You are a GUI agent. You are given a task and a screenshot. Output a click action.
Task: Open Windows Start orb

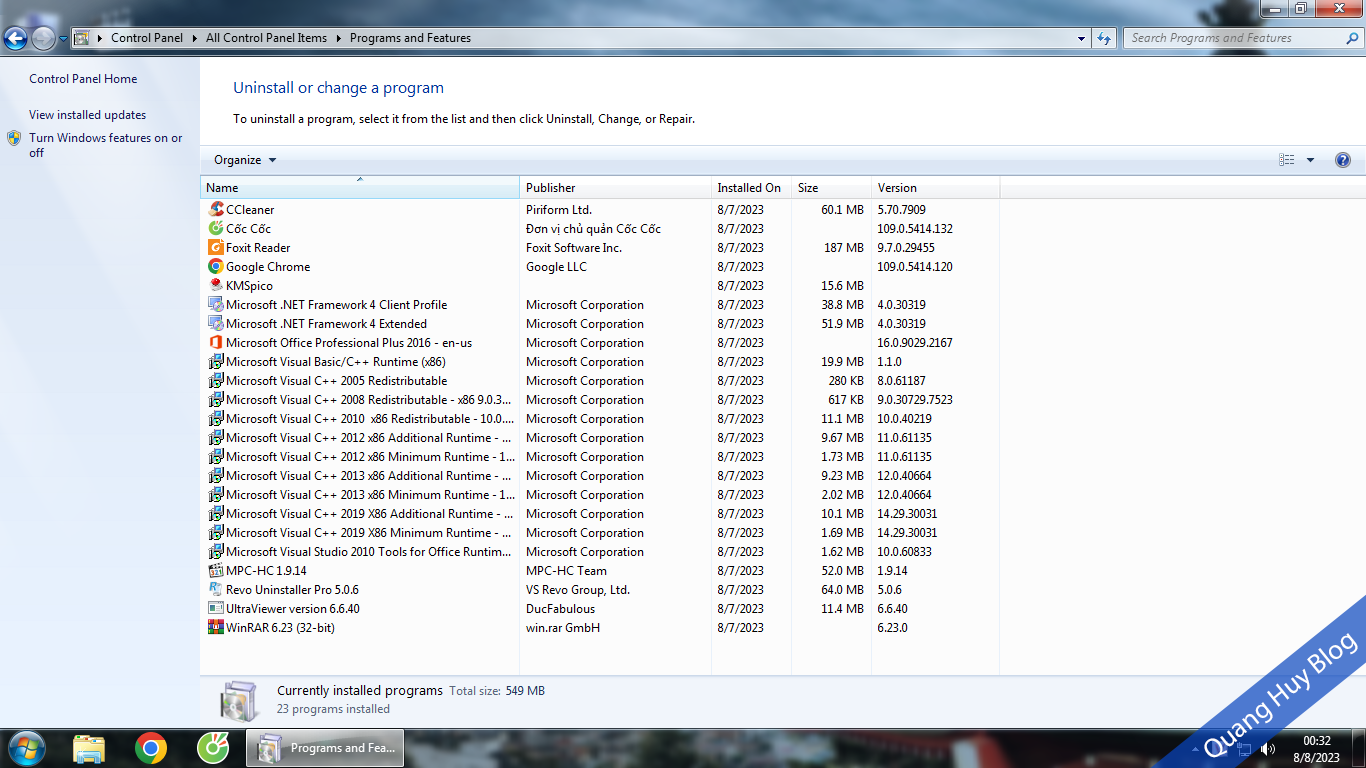25,748
